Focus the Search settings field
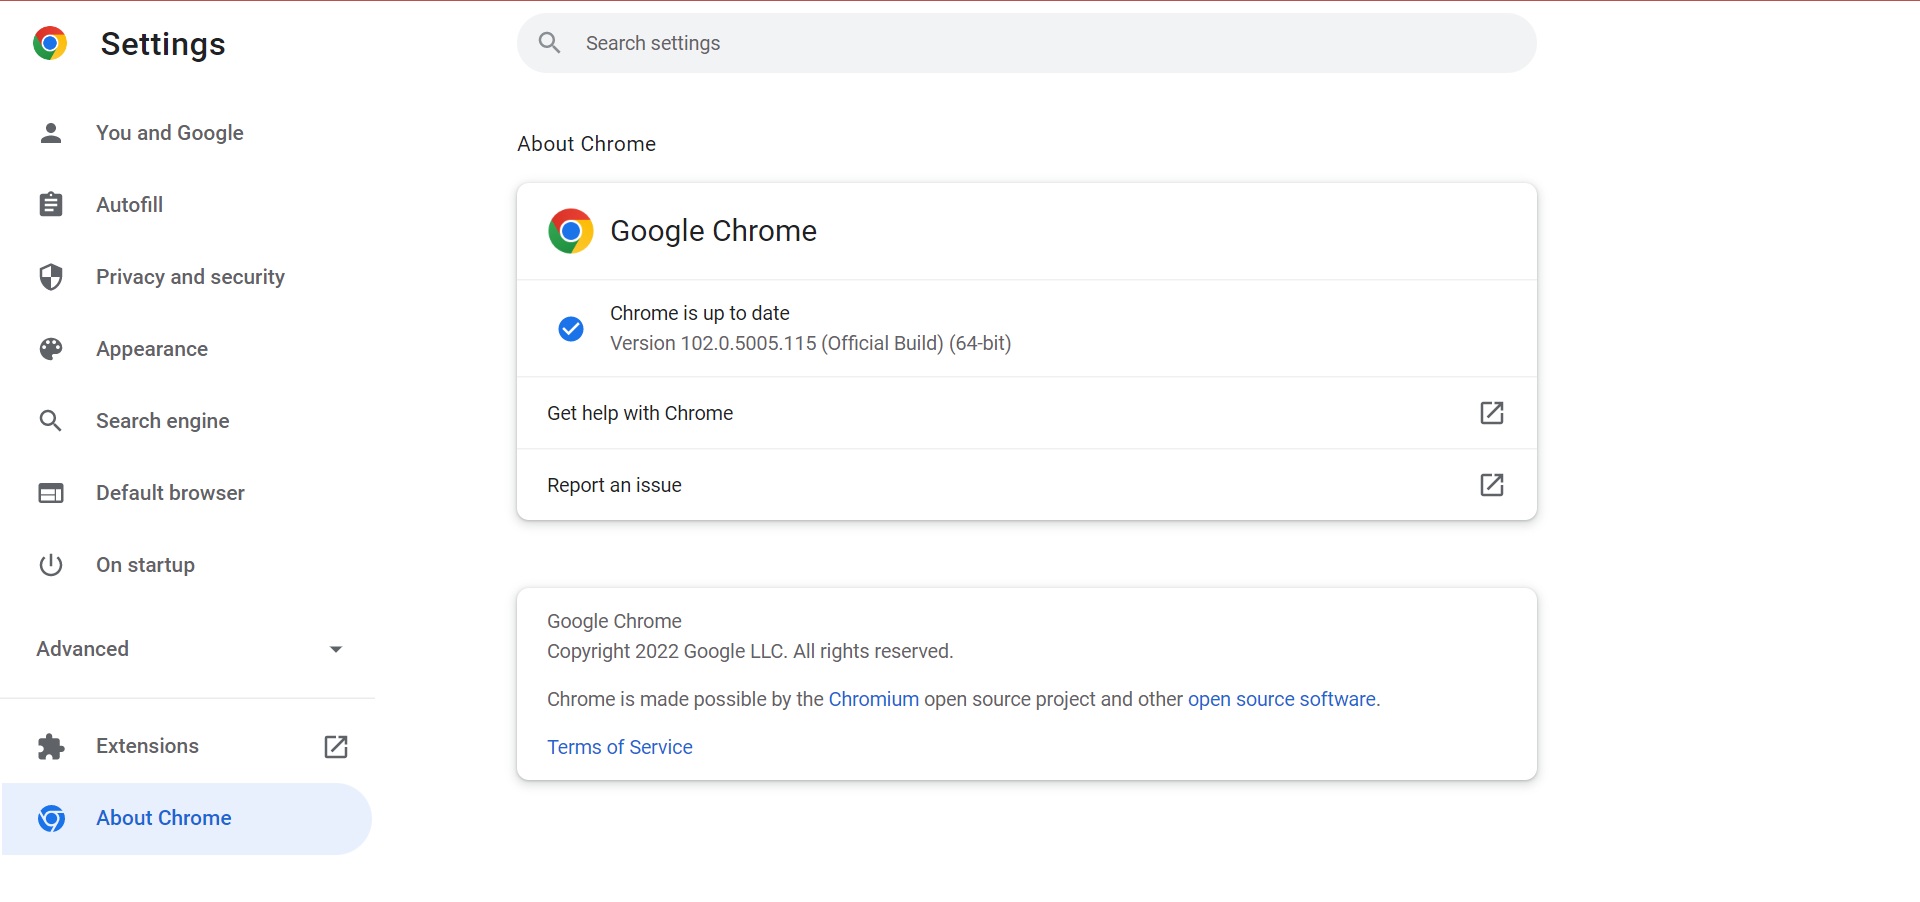Viewport: 1920px width, 902px height. [x=1027, y=43]
